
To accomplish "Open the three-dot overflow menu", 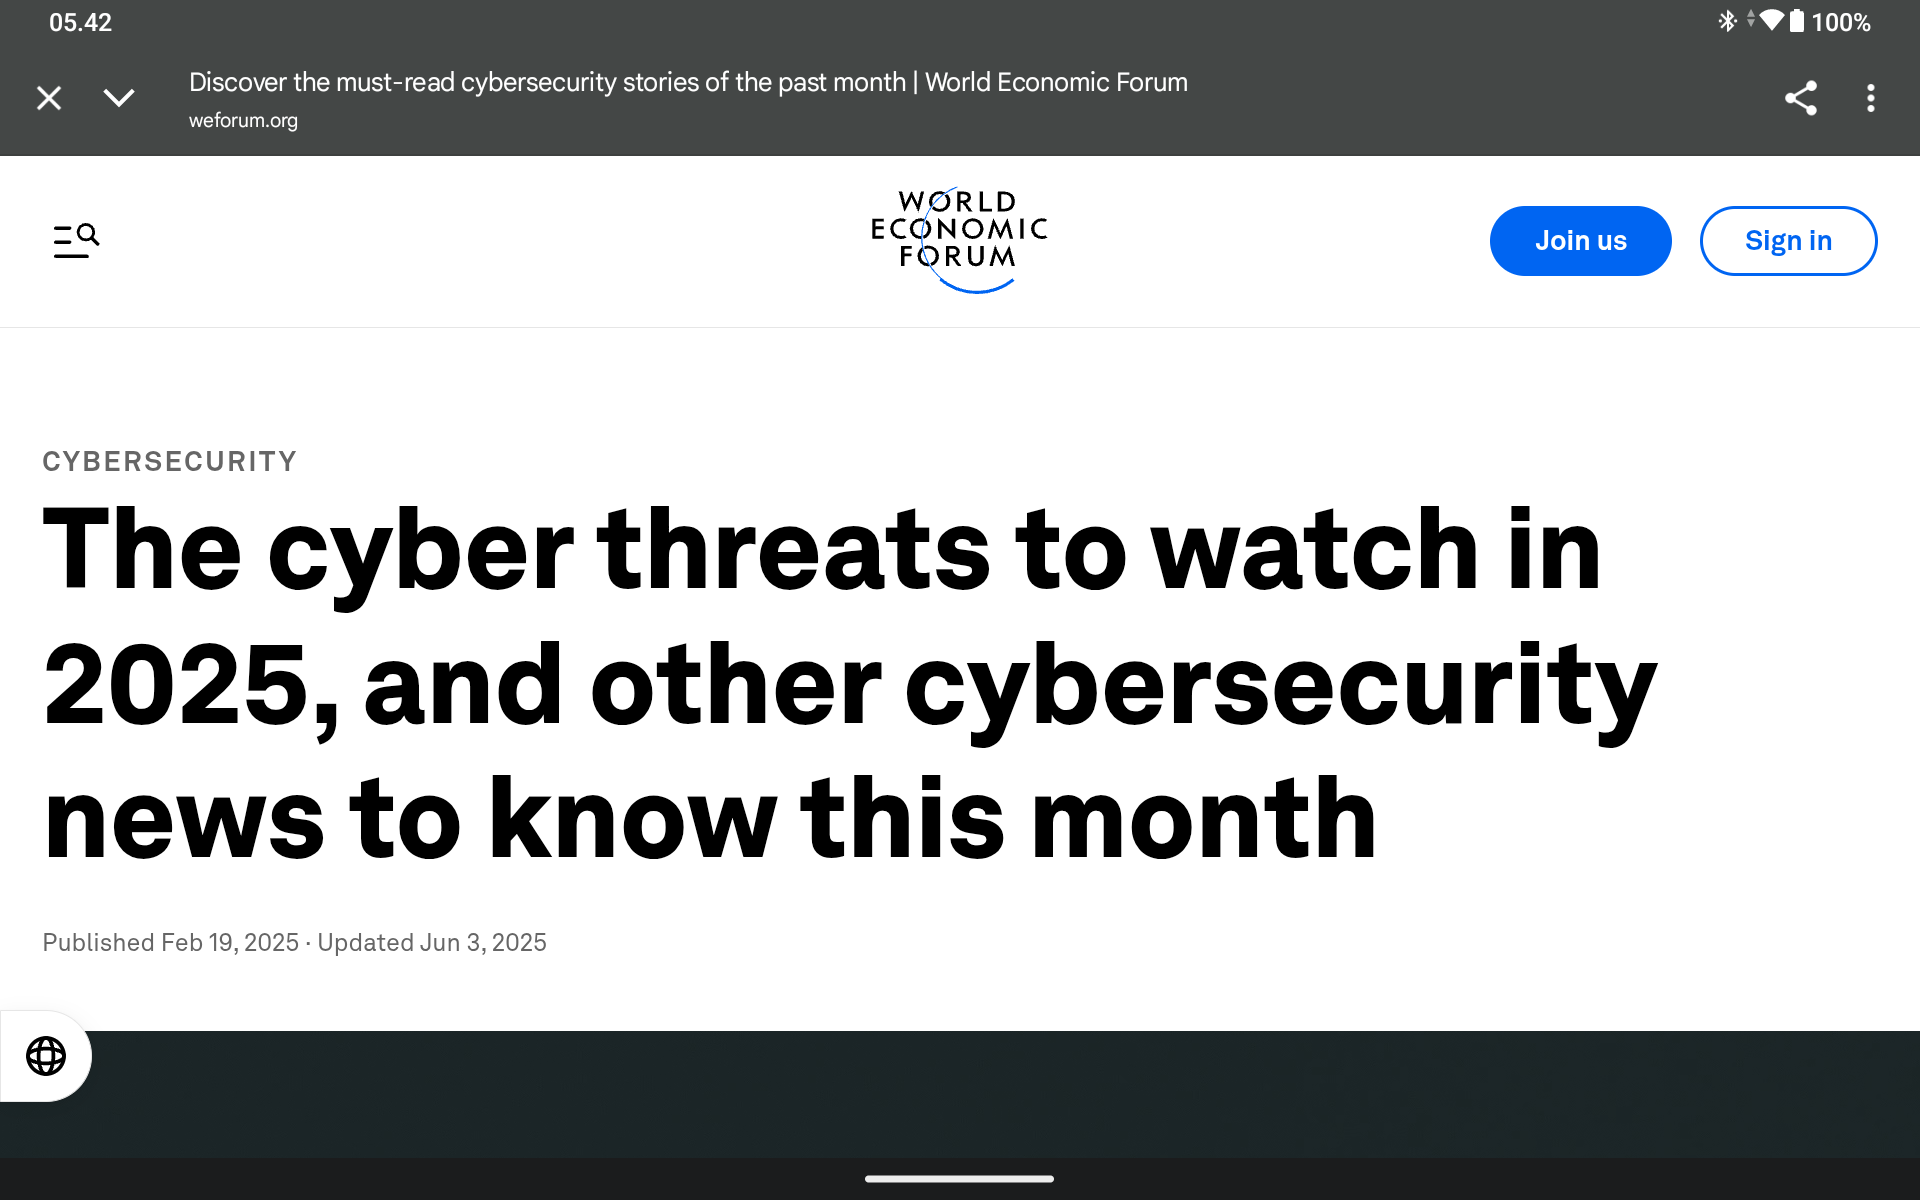I will [1870, 98].
